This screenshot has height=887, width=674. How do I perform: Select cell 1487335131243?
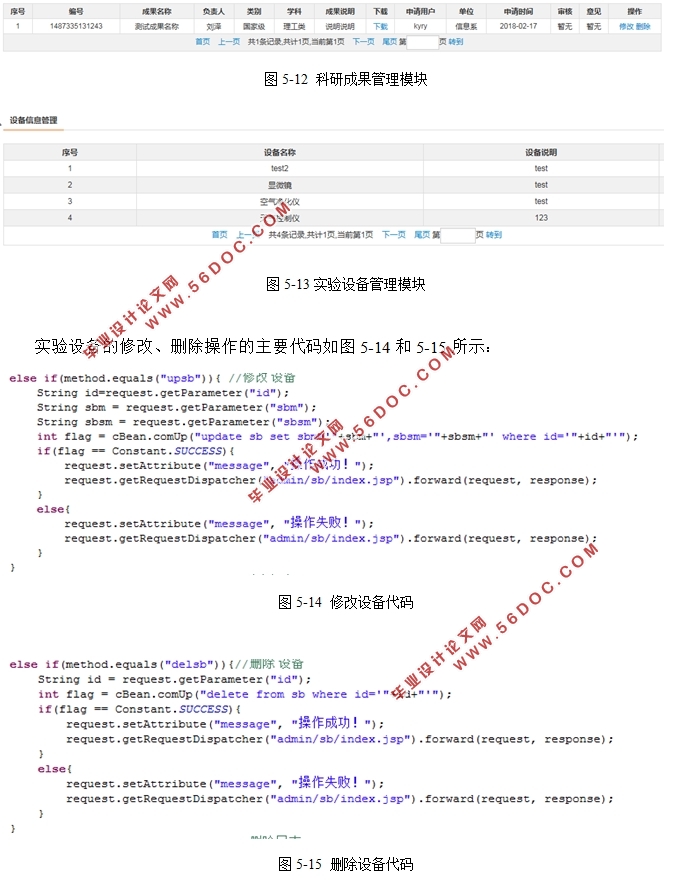click(x=76, y=27)
